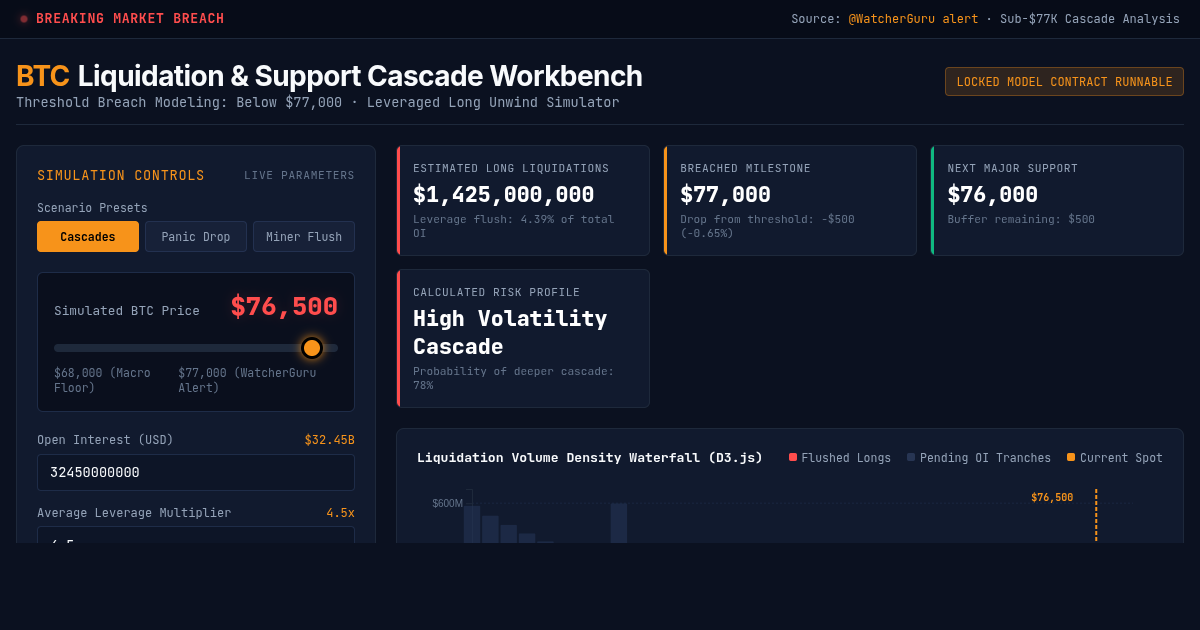Click the $32.45B open interest value
Image resolution: width=1200 pixels, height=630 pixels.
(329, 440)
